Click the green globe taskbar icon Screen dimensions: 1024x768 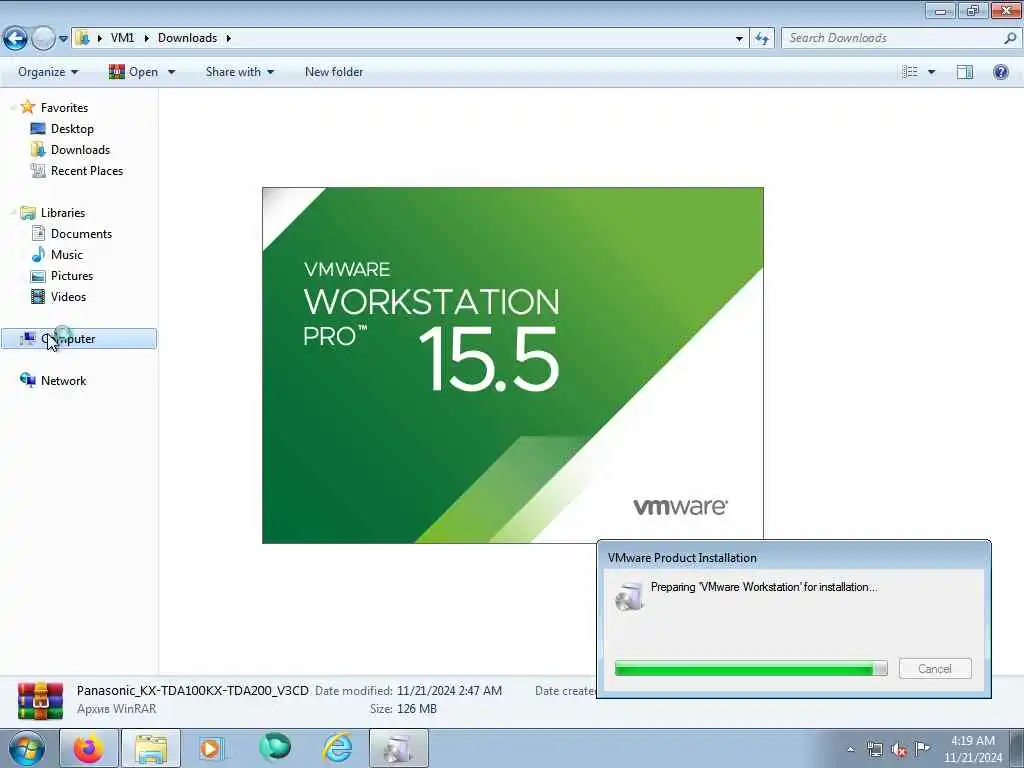point(275,748)
